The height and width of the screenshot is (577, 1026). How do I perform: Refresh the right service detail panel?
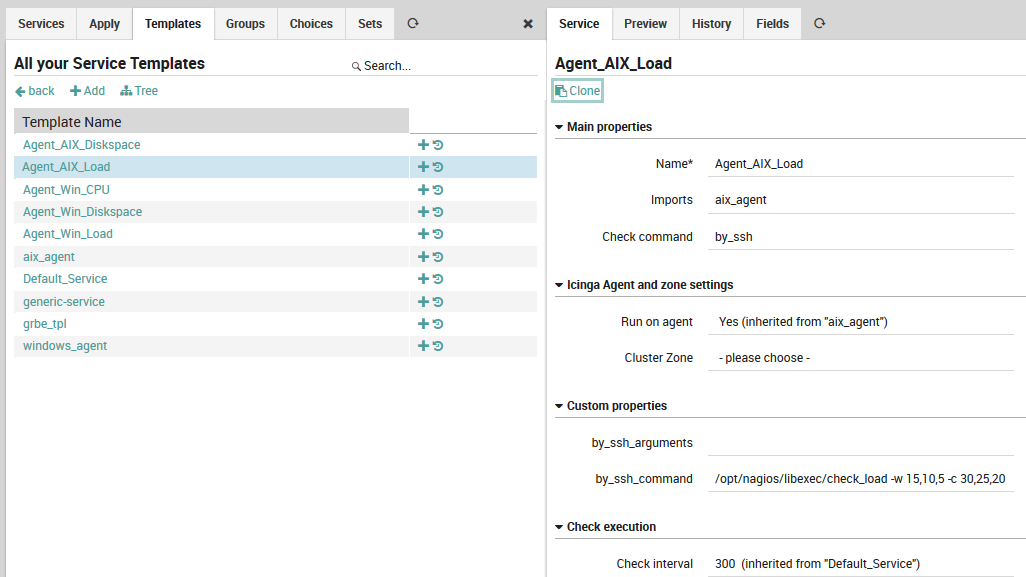[819, 23]
